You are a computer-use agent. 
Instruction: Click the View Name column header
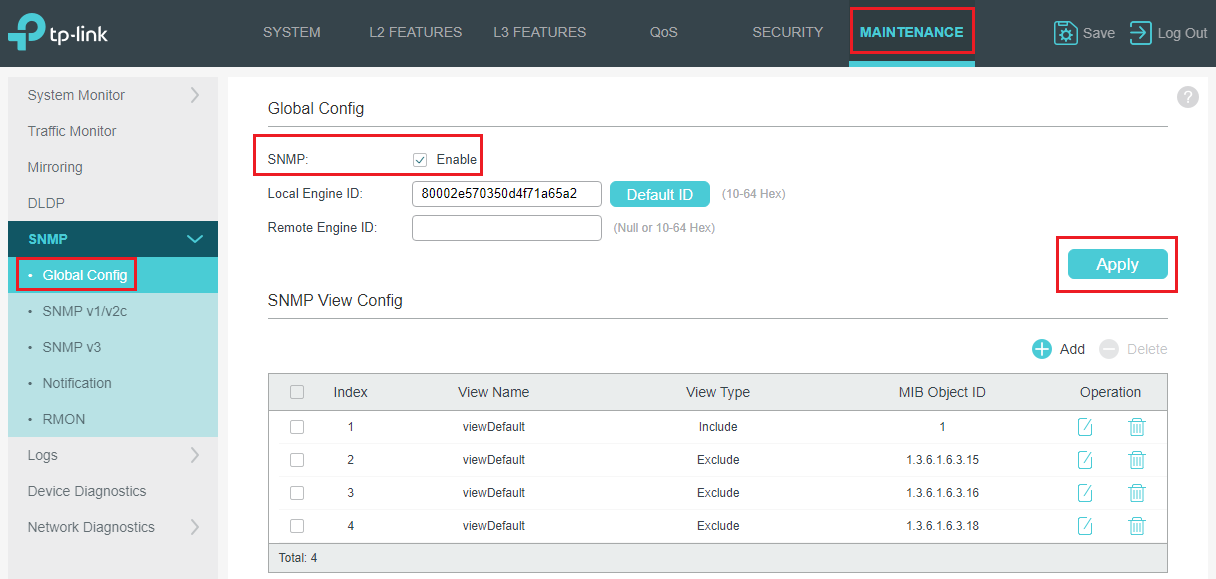(494, 392)
